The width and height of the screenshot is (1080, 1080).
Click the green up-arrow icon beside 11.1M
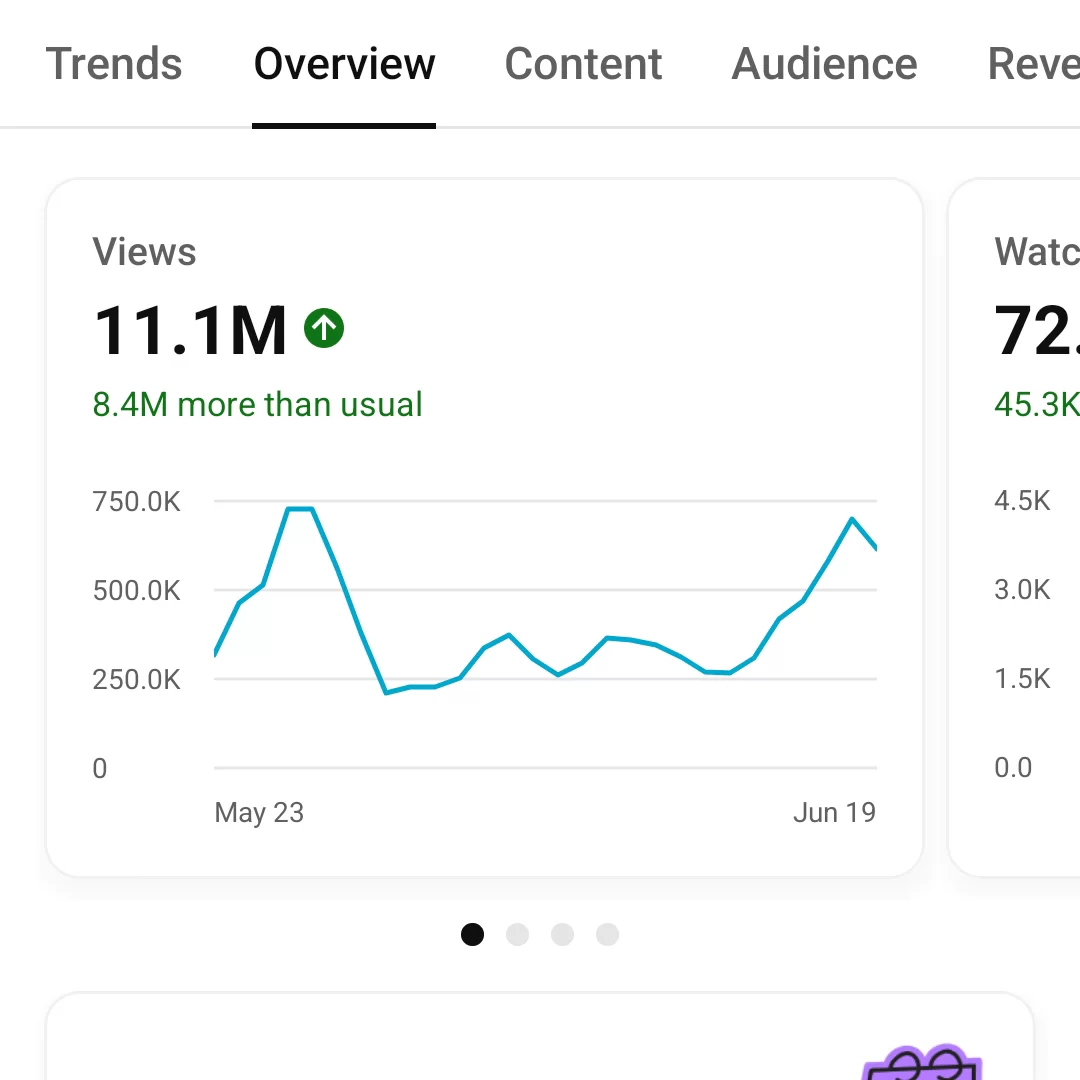[324, 328]
